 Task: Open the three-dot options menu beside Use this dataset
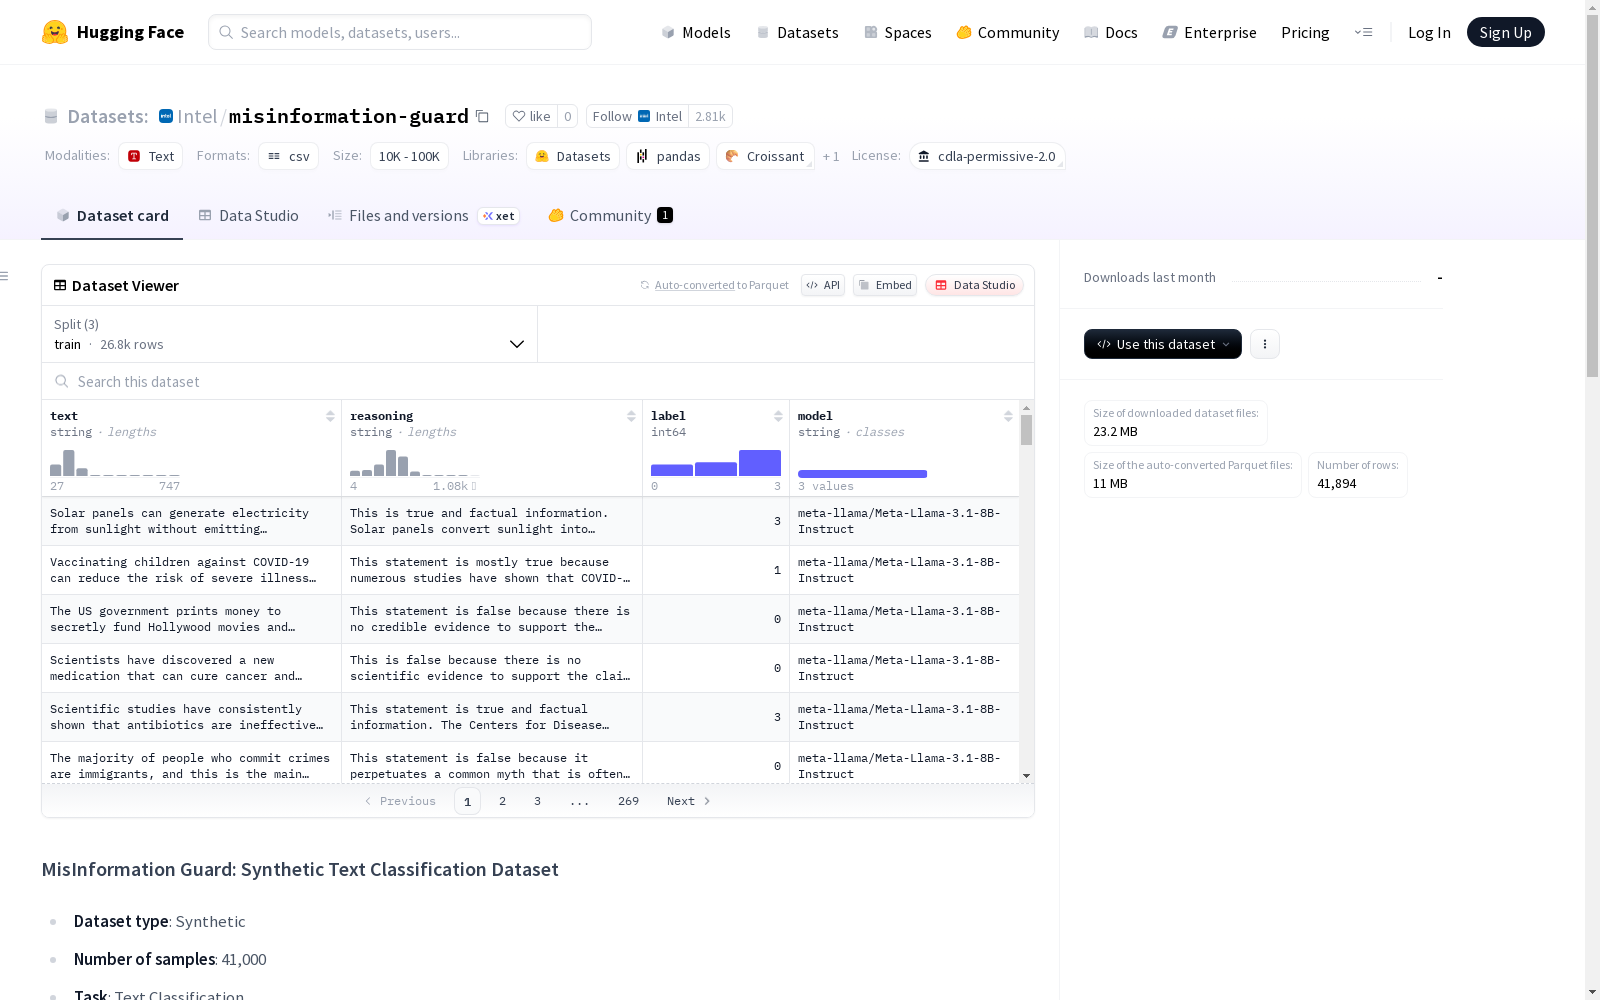[1265, 344]
